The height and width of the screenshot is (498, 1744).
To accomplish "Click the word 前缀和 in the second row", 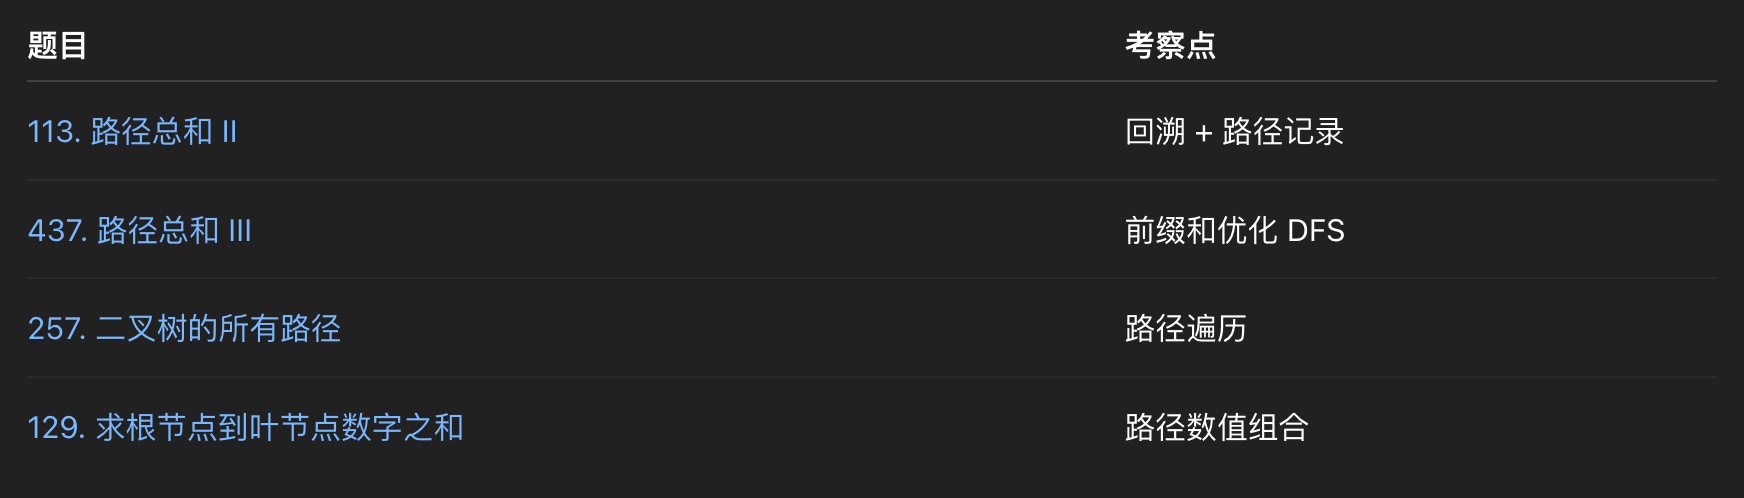I will tap(1170, 230).
